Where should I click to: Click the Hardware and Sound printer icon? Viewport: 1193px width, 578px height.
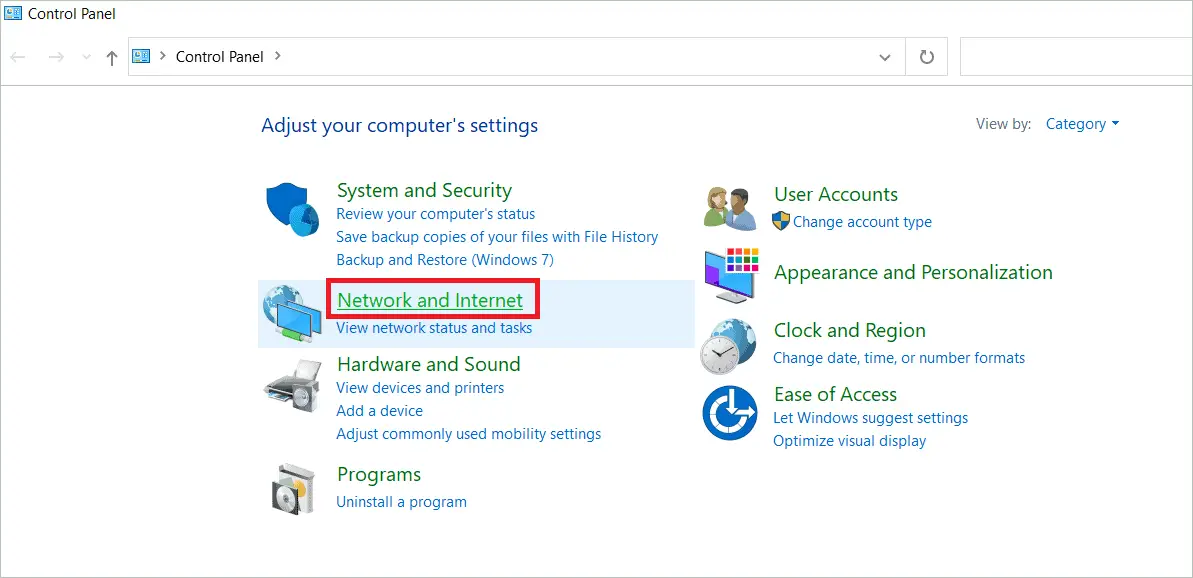pos(292,388)
